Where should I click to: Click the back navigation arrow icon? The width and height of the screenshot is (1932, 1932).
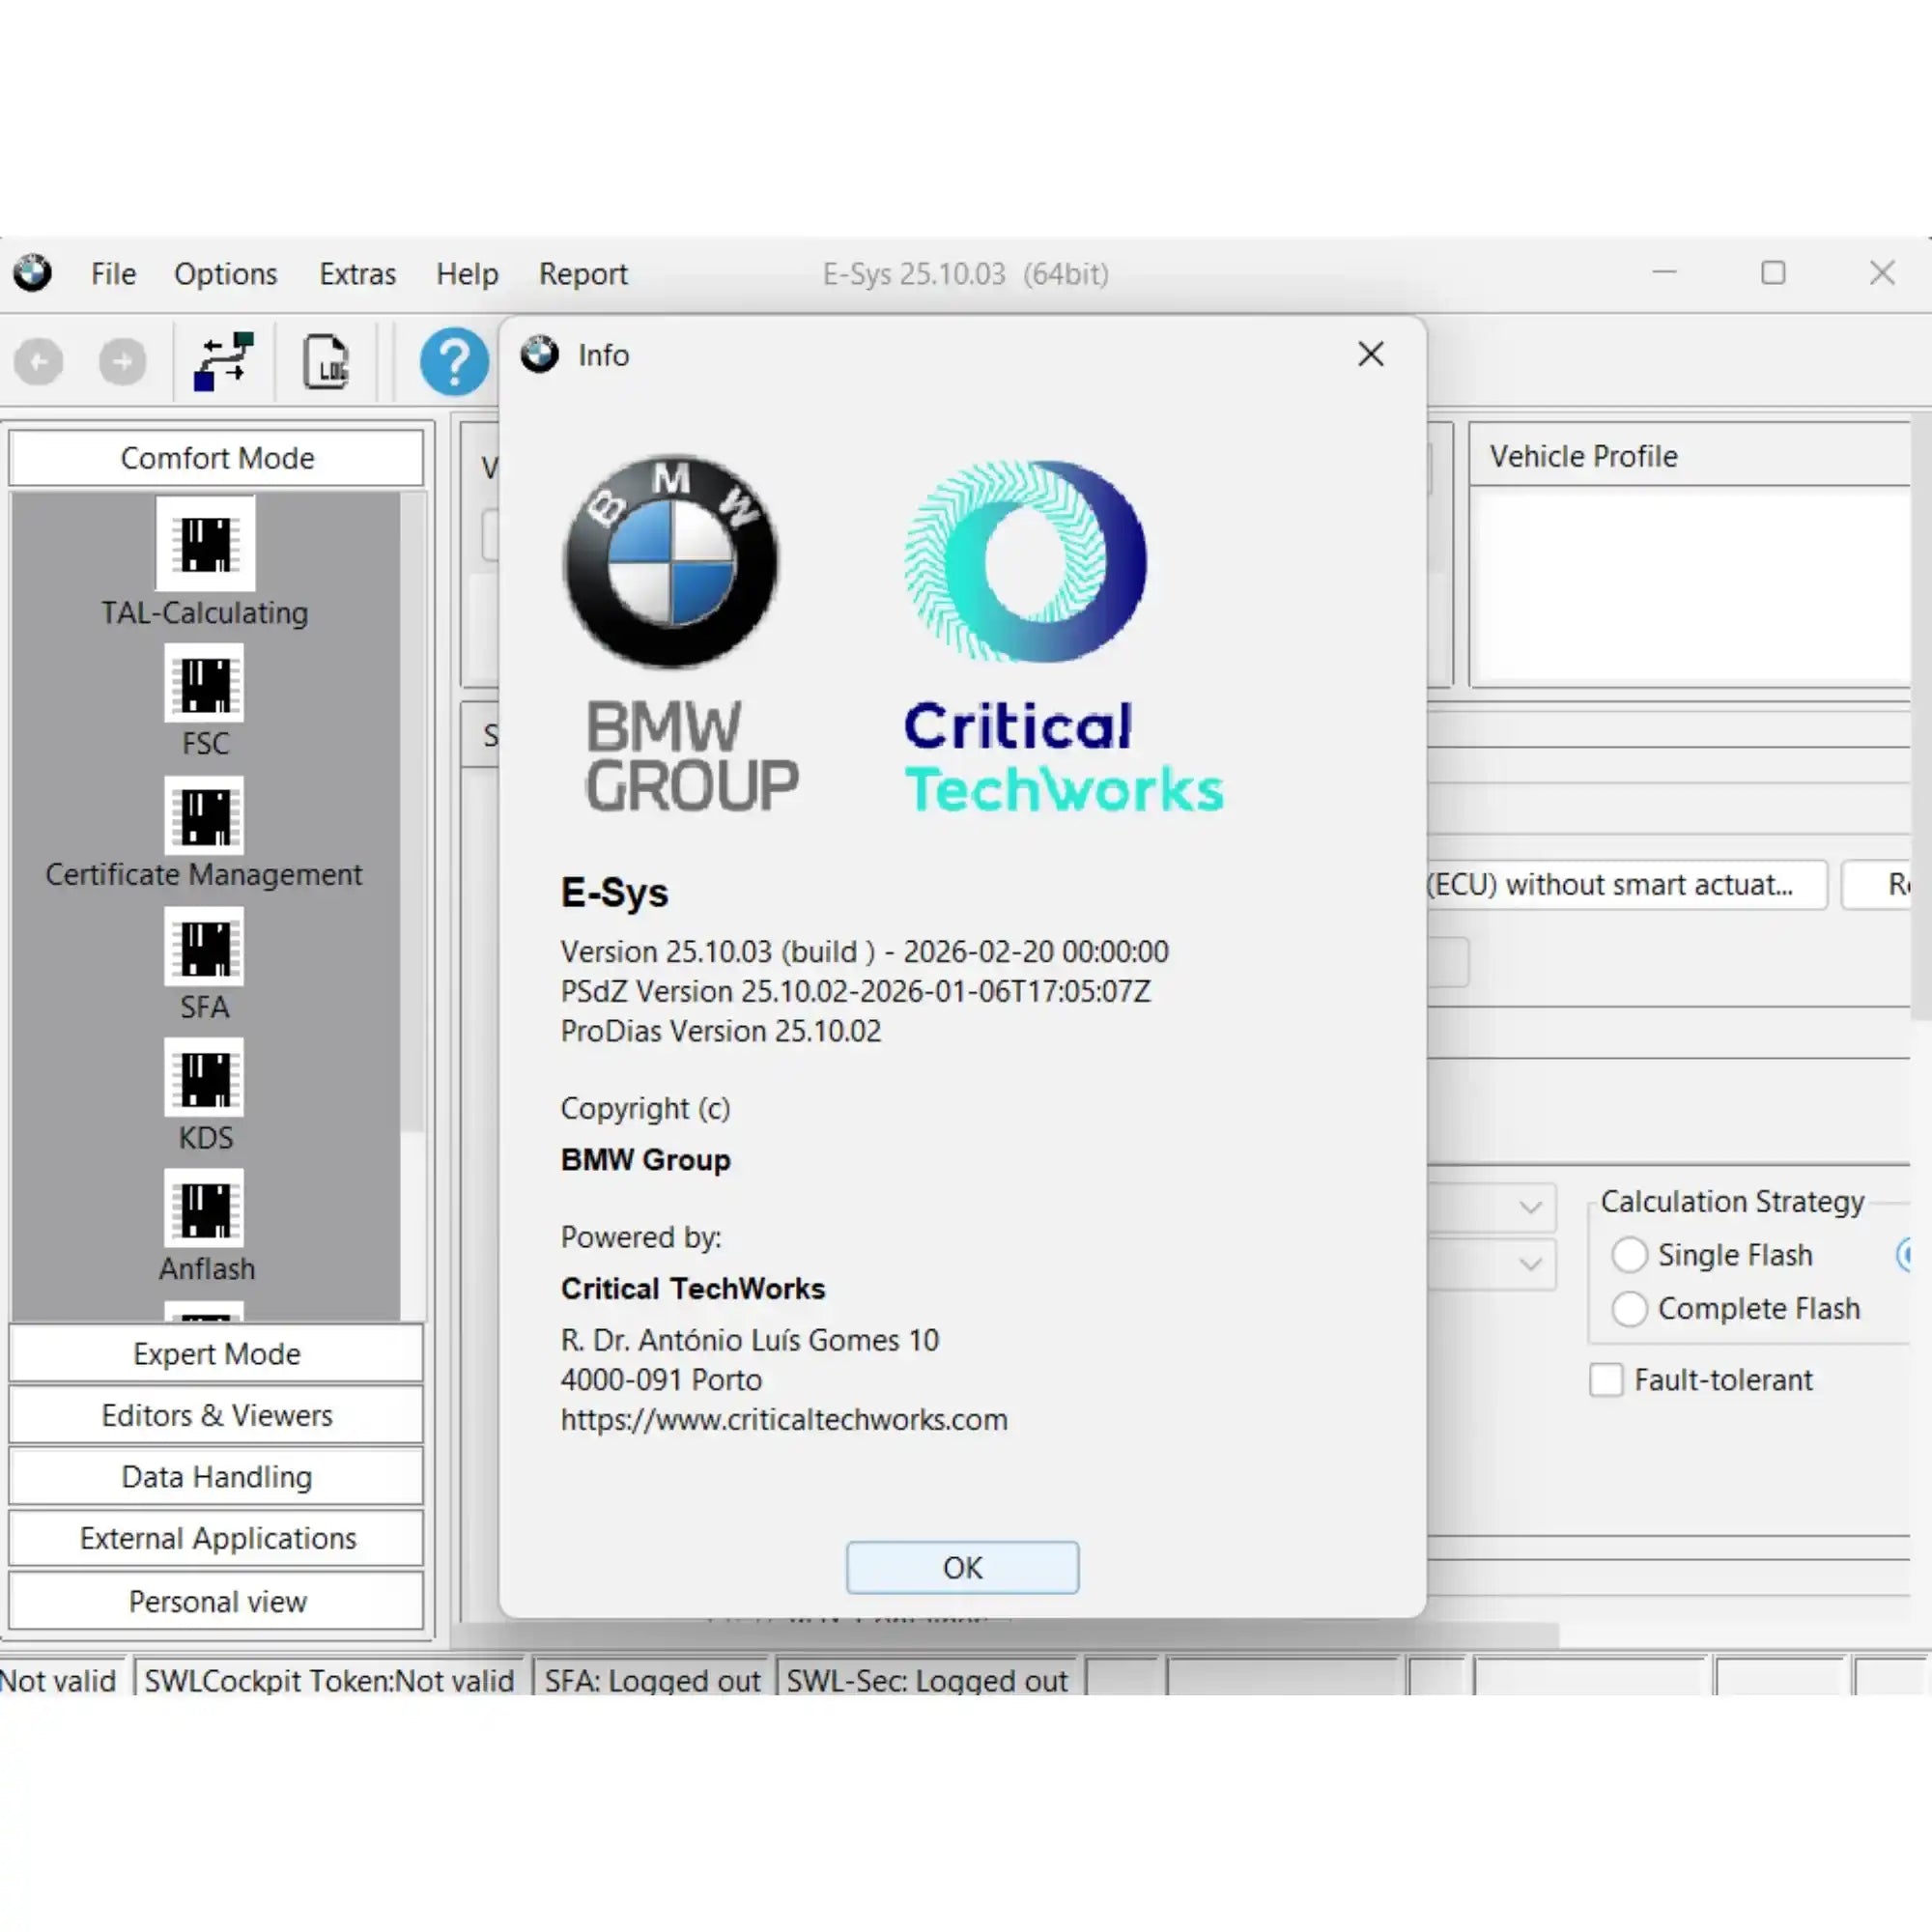point(39,361)
